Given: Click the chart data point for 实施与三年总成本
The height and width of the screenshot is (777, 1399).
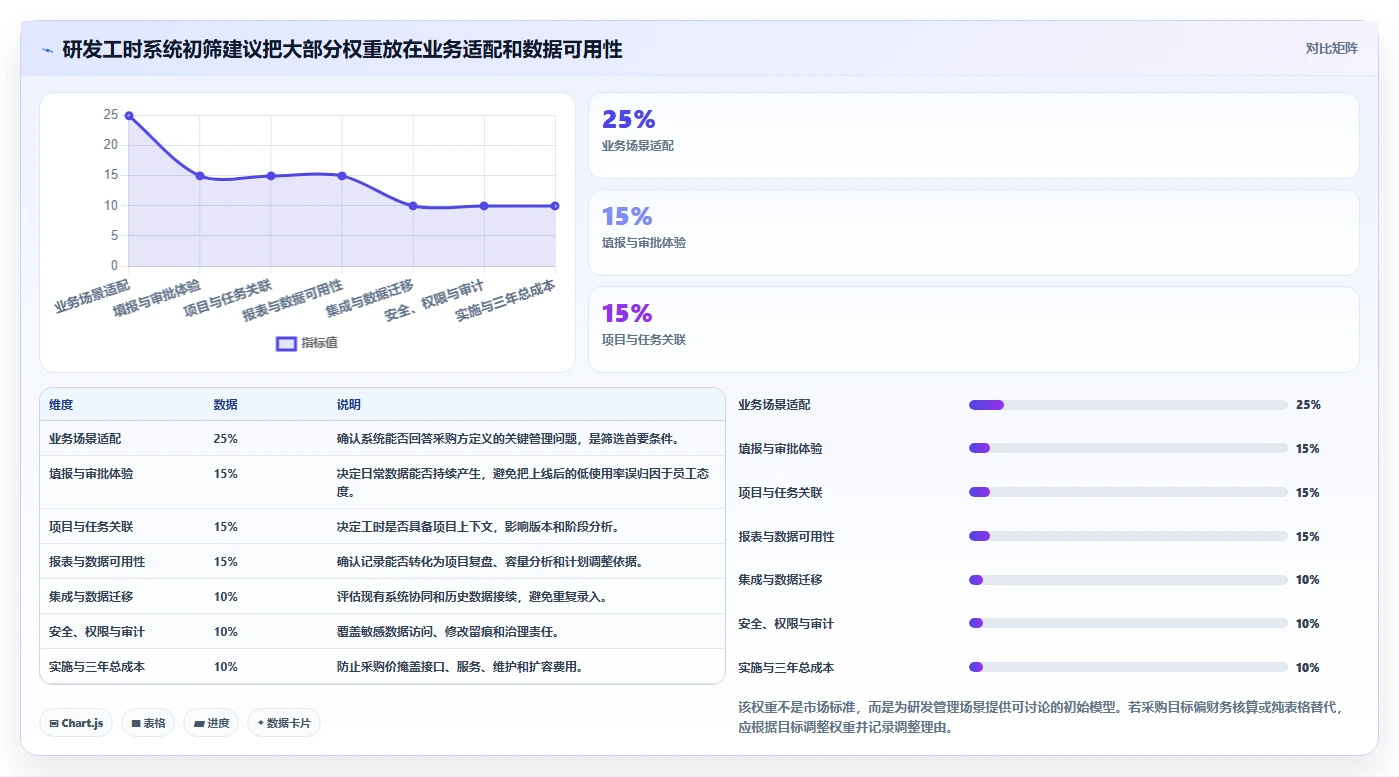Looking at the screenshot, I should point(555,206).
